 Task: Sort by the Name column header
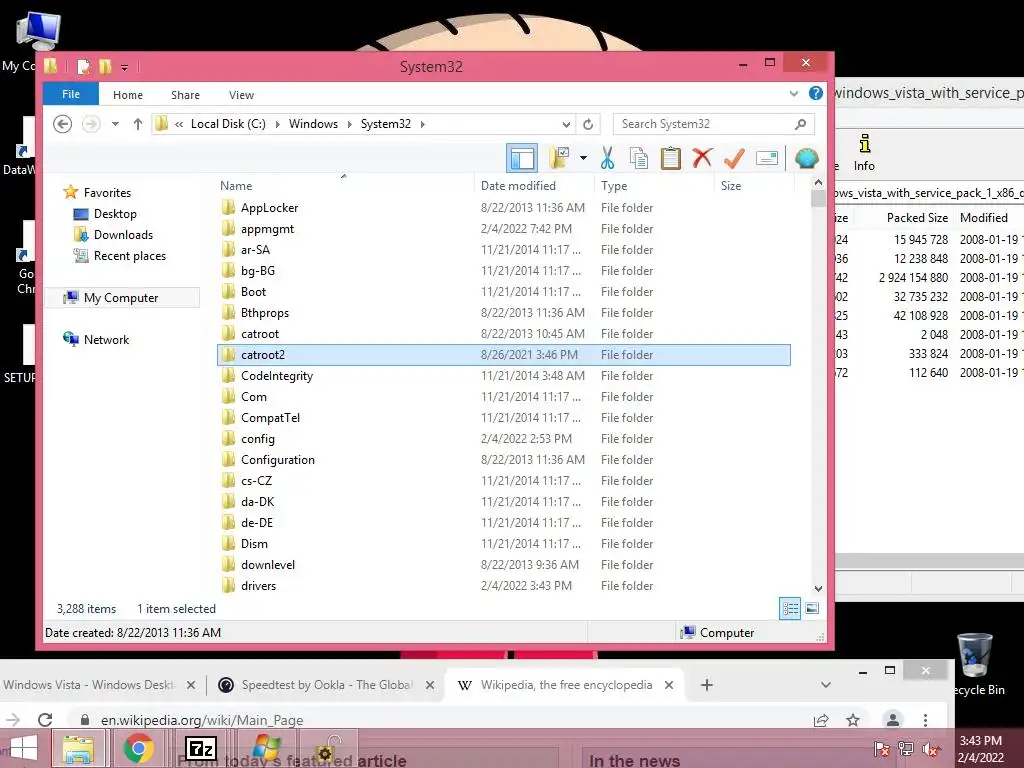(236, 186)
